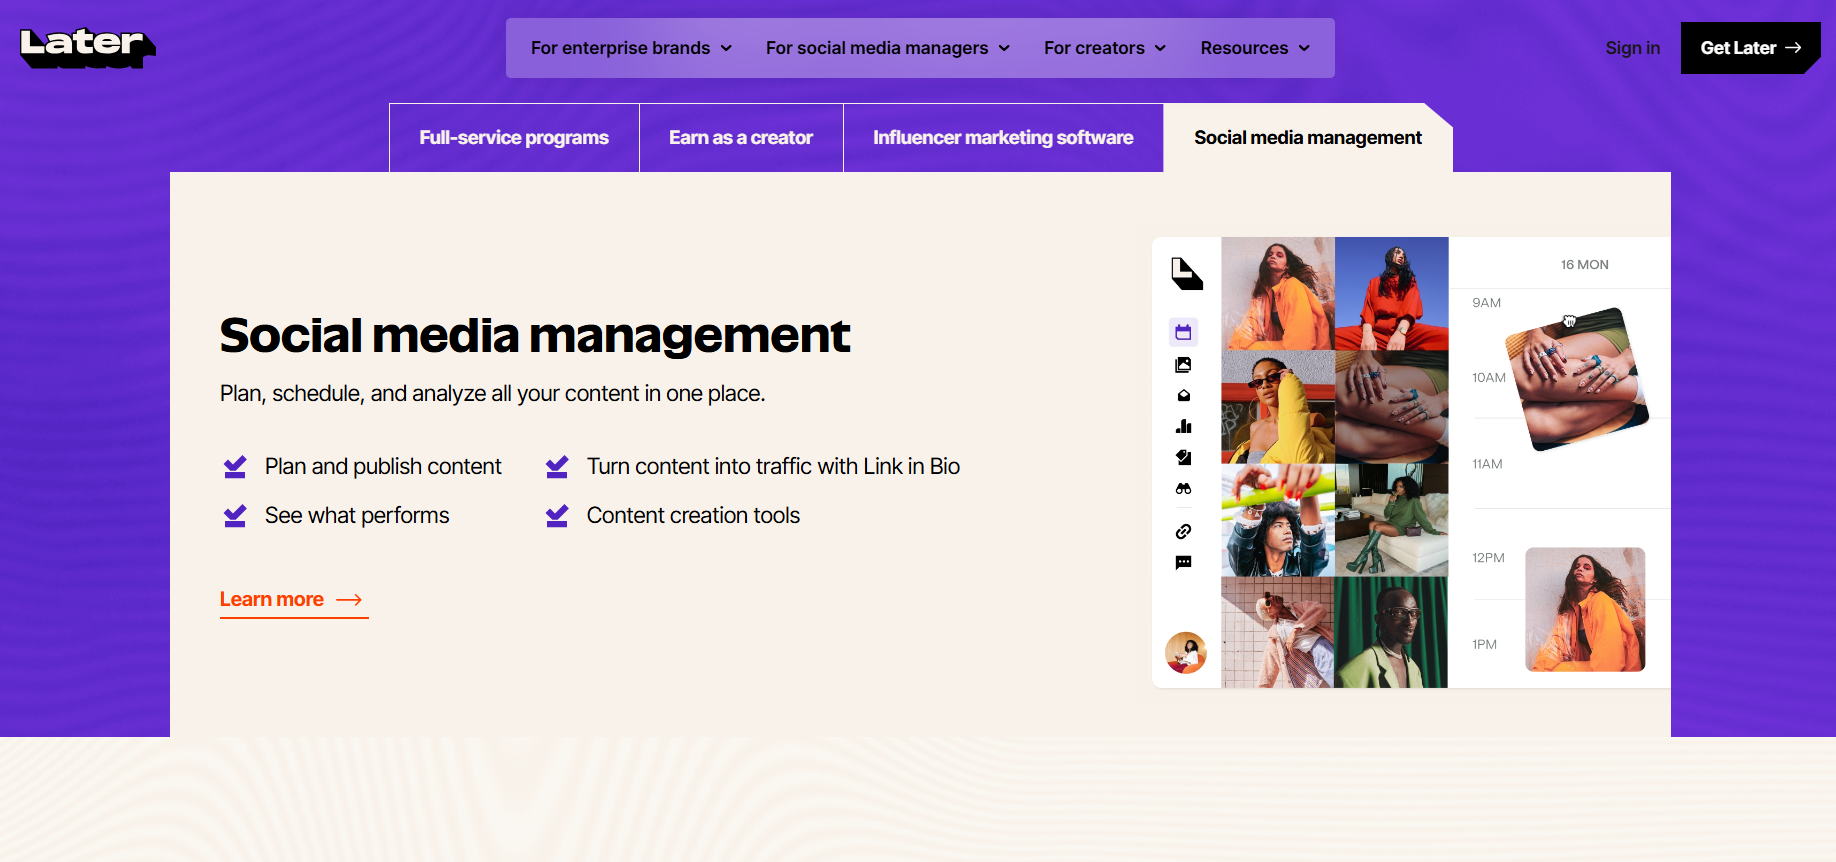The height and width of the screenshot is (862, 1836).
Task: Click the checkmark beside Plan and publish content
Action: (x=235, y=467)
